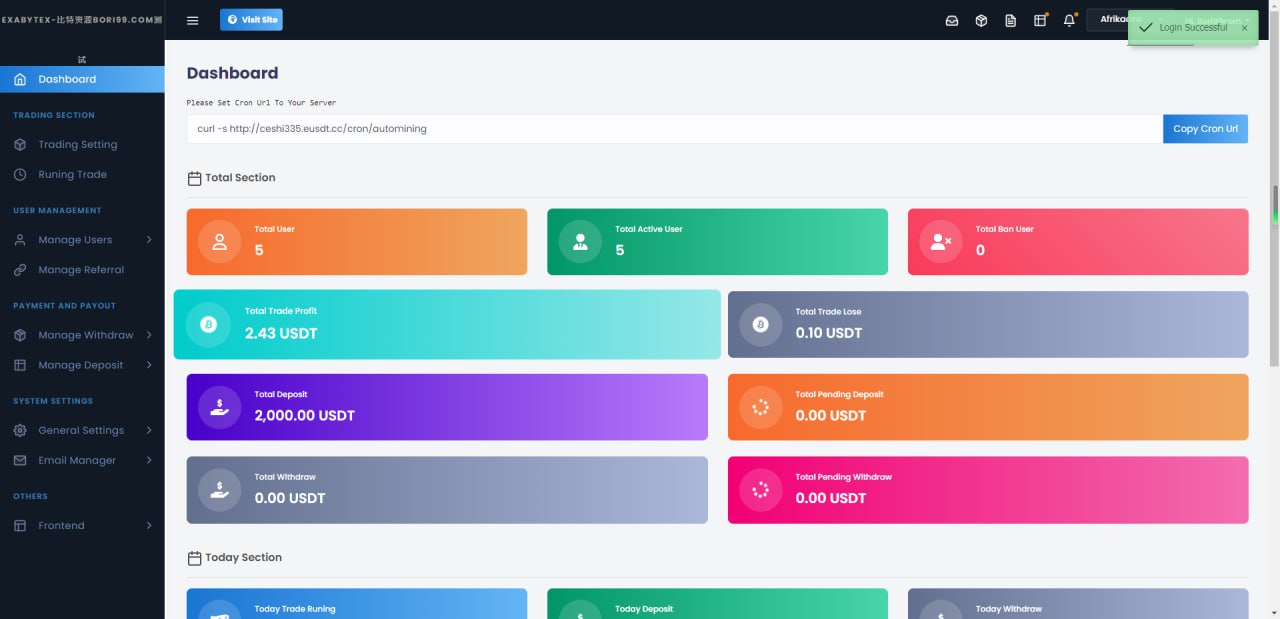Image resolution: width=1280 pixels, height=619 pixels.
Task: Click the Total User person icon
Action: point(219,241)
